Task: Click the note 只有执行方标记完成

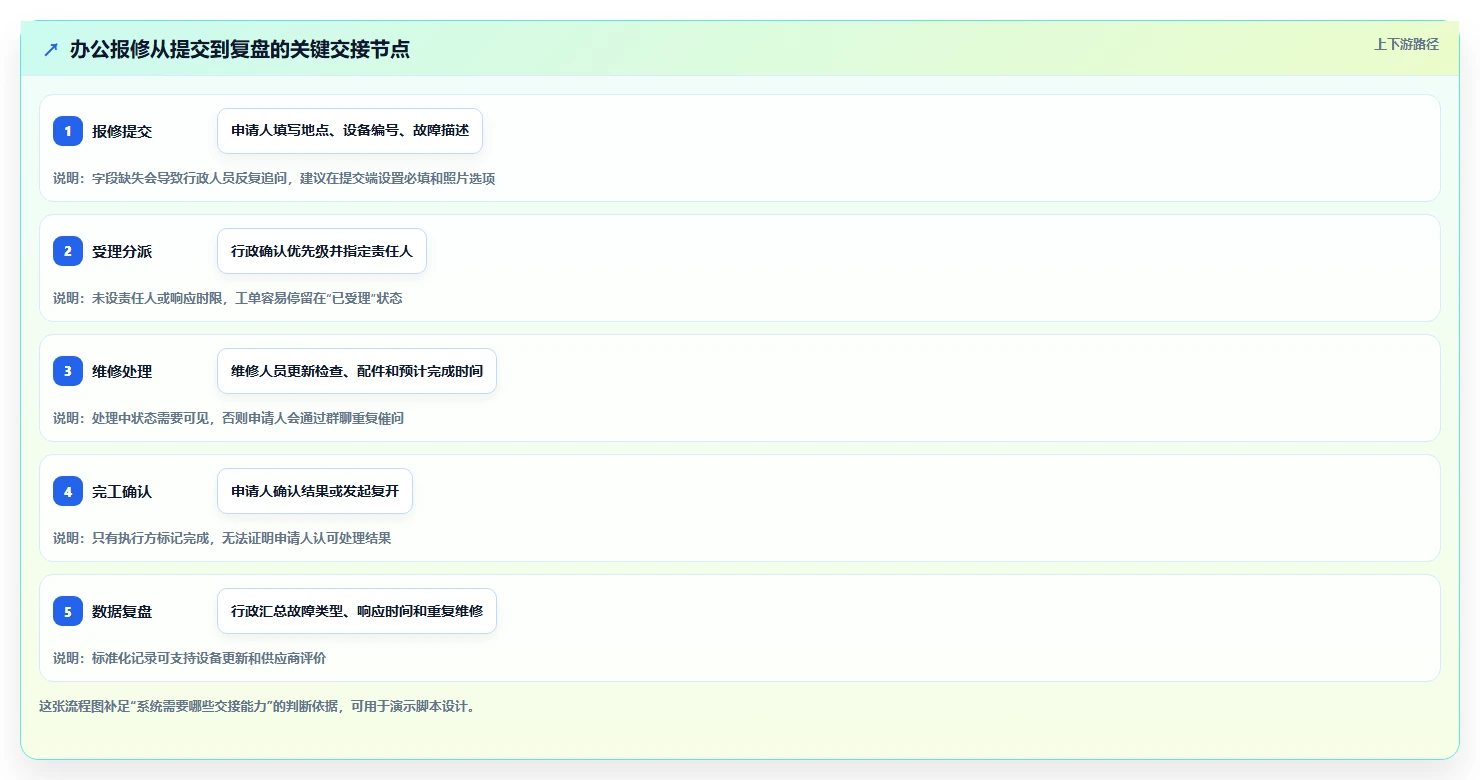Action: (222, 538)
